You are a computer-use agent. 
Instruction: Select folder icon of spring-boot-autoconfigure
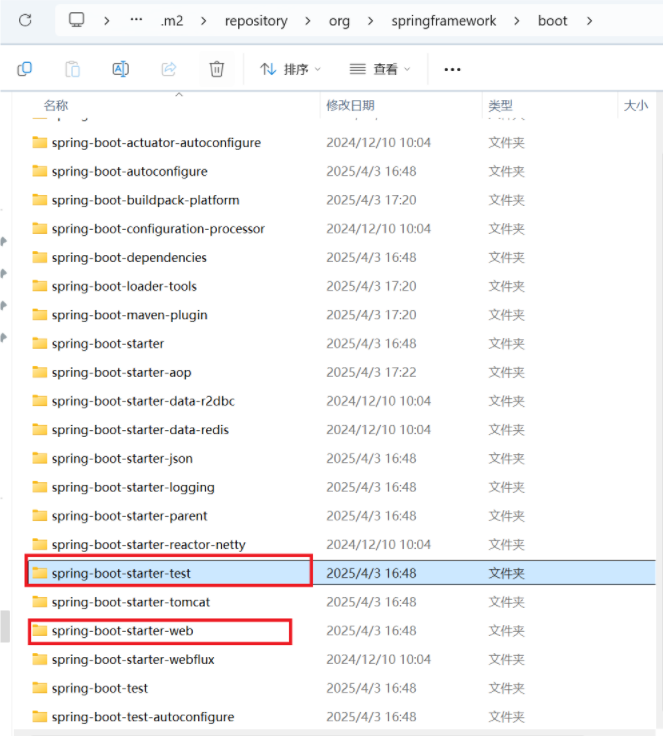point(39,171)
